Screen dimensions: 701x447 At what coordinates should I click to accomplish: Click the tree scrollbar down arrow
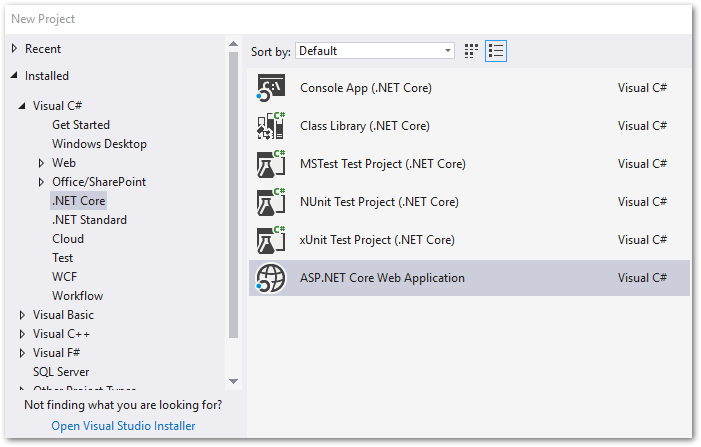pos(234,381)
